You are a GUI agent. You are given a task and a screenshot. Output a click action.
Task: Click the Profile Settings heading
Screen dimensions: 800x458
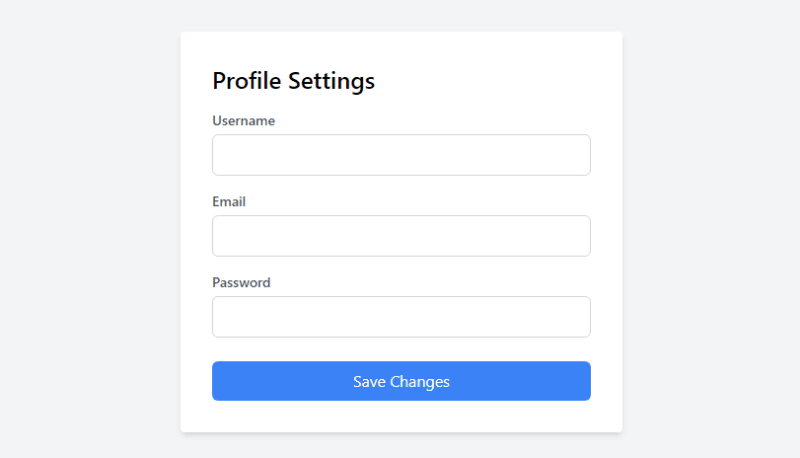293,81
